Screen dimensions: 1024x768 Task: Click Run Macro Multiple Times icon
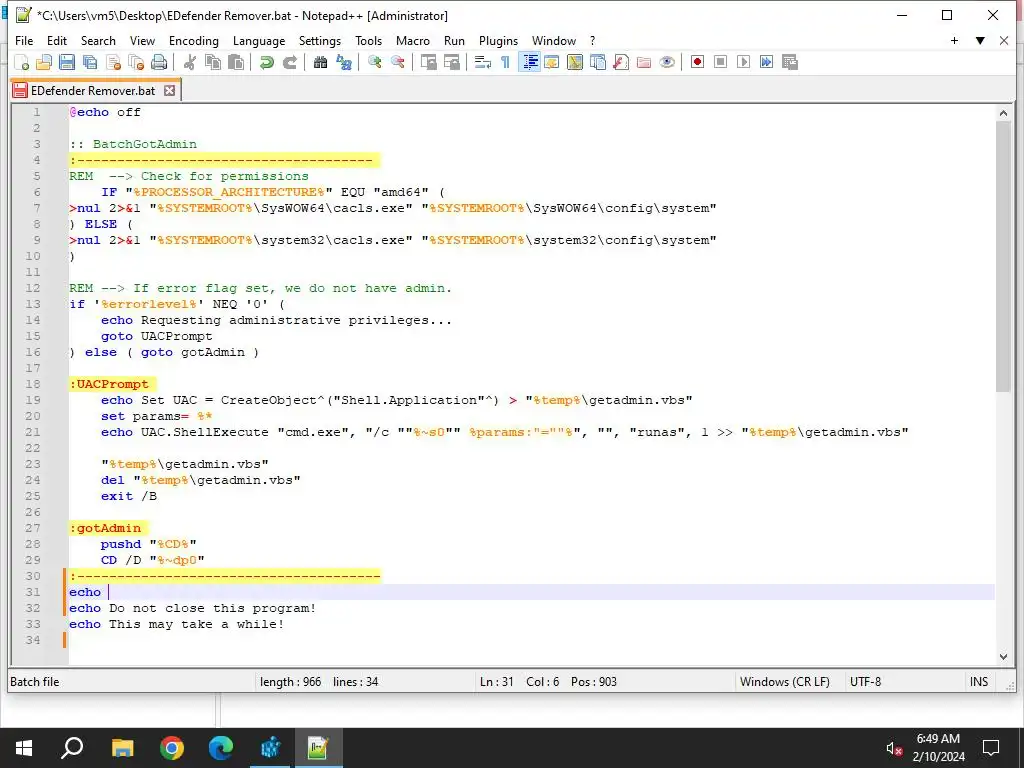[x=767, y=62]
